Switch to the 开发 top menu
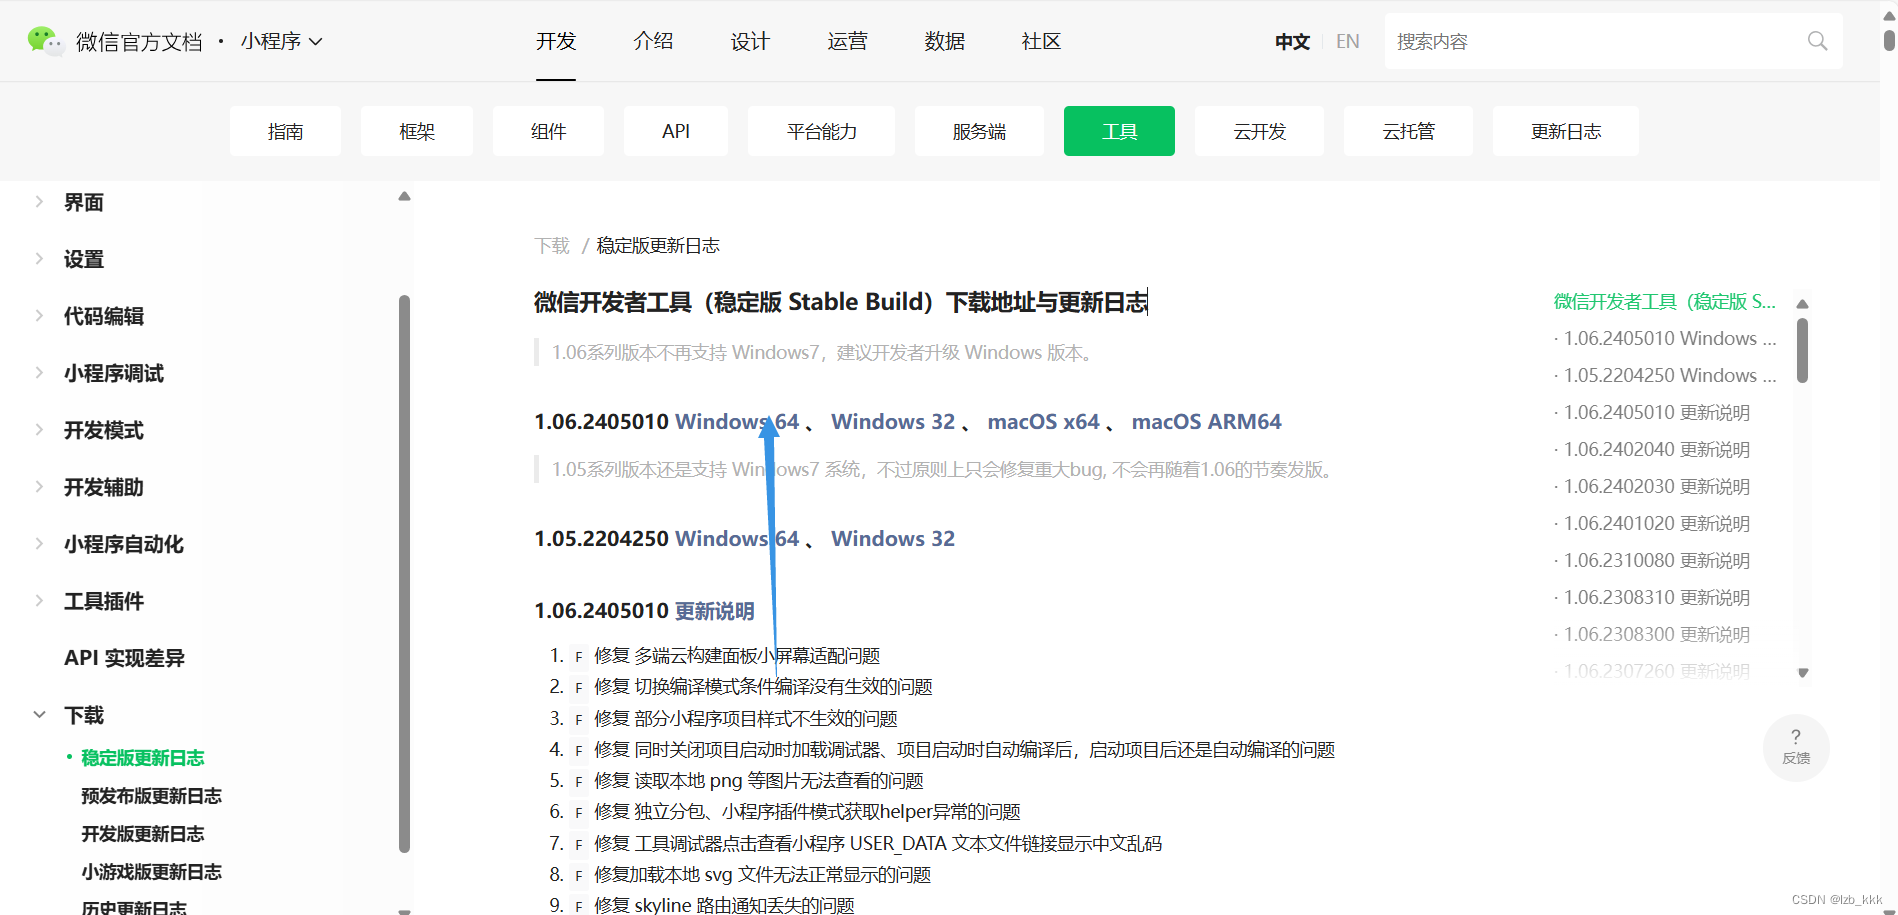The height and width of the screenshot is (915, 1898). [x=556, y=41]
